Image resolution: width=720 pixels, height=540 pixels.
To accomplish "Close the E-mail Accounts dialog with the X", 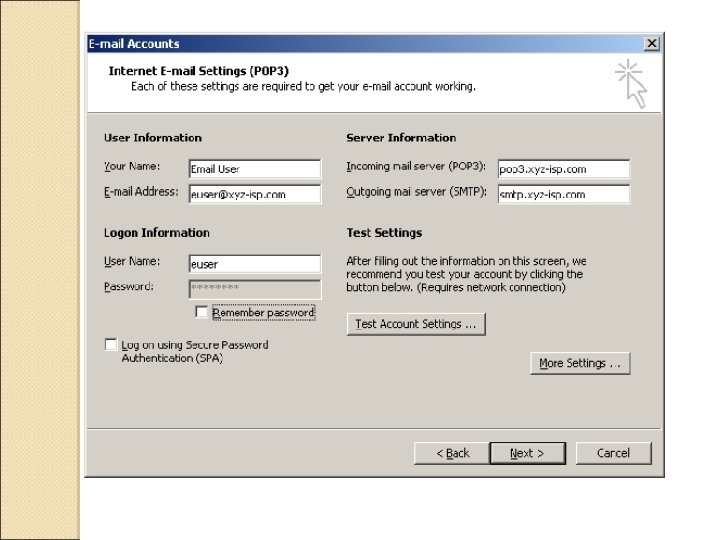I will pos(652,44).
